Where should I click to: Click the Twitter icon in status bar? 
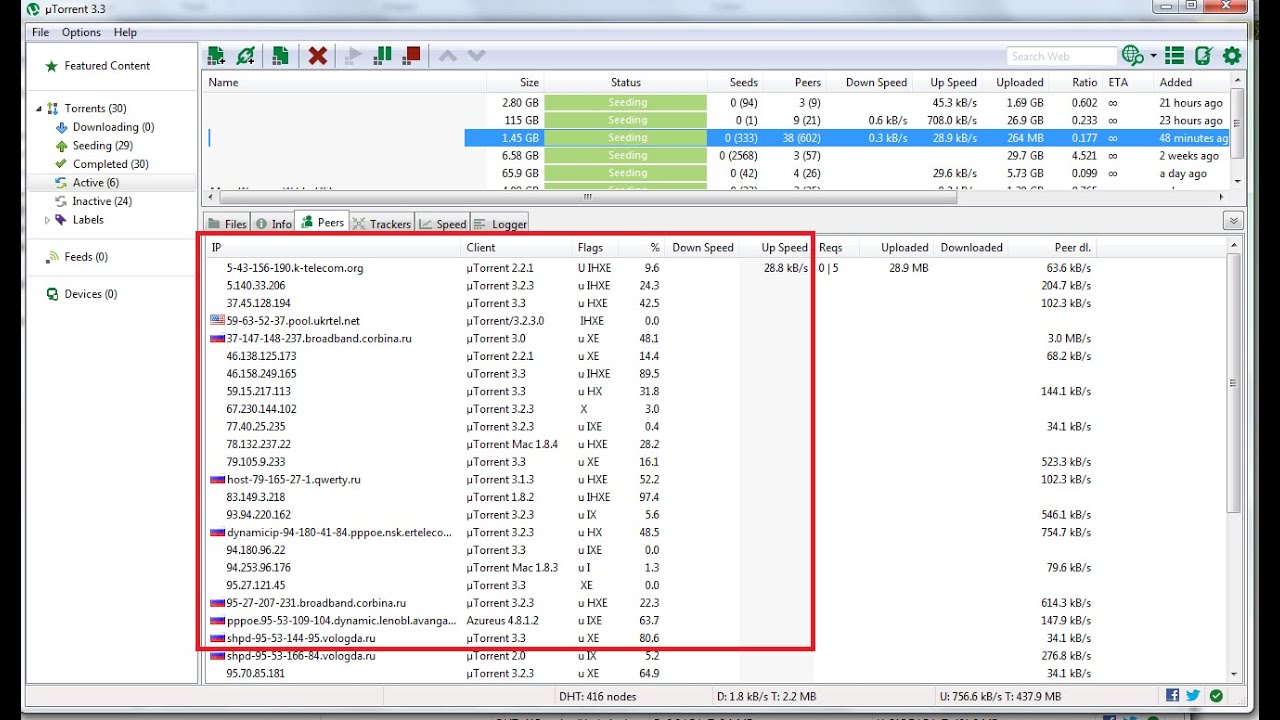(1193, 696)
